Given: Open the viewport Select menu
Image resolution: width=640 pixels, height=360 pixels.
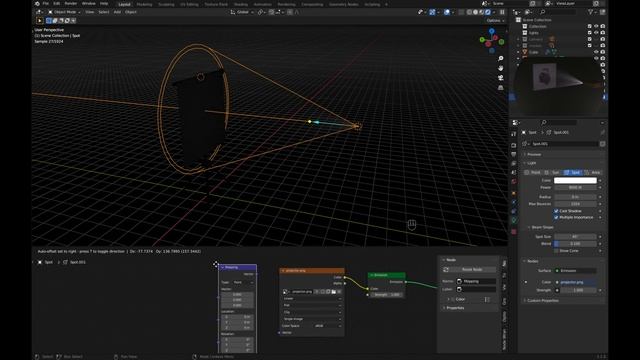Looking at the screenshot, I should click(x=104, y=12).
